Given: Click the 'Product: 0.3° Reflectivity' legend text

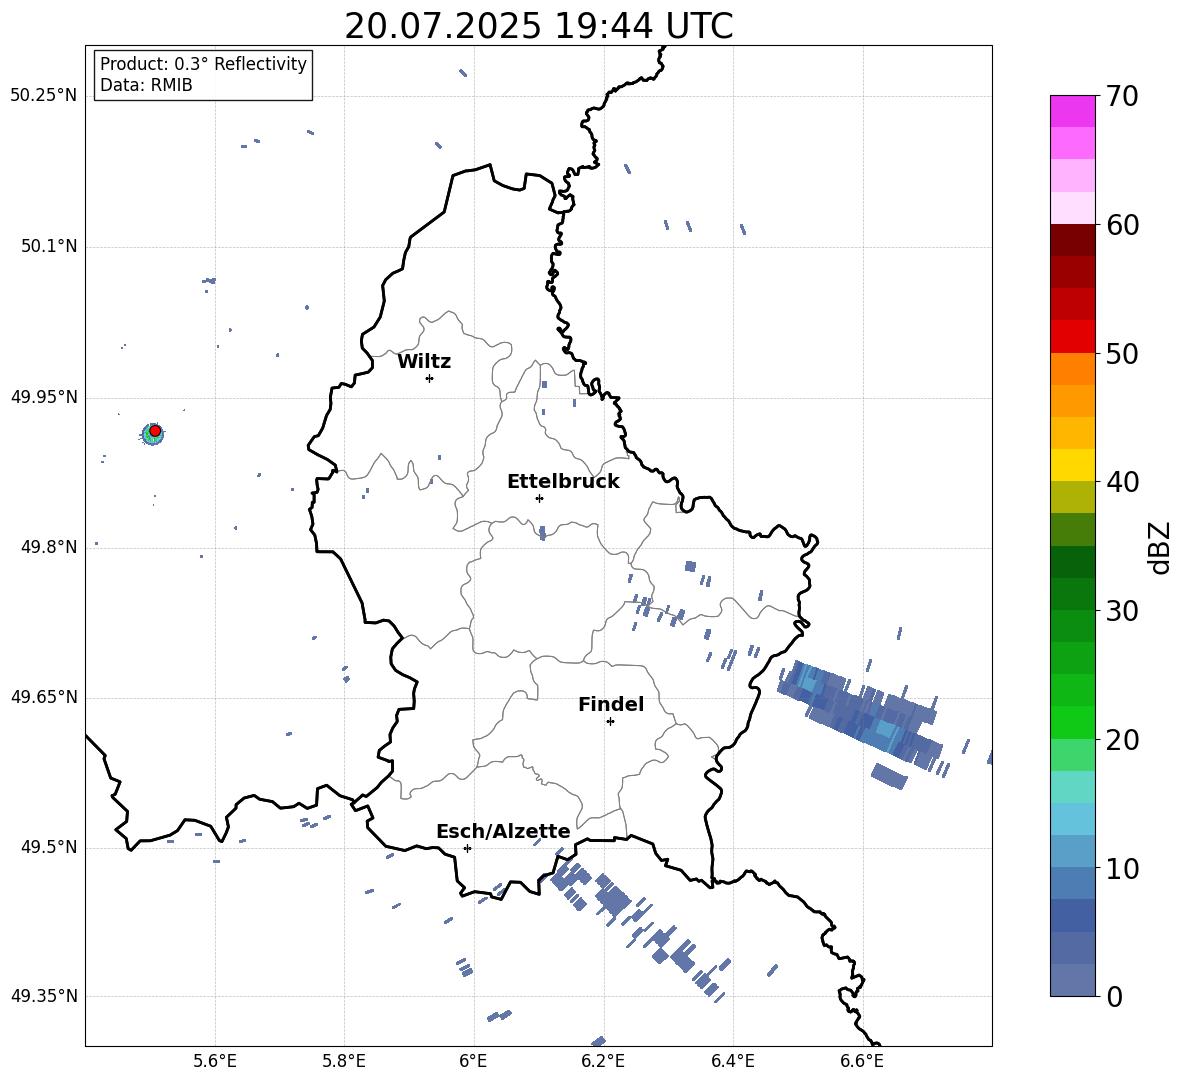Looking at the screenshot, I should click(203, 63).
